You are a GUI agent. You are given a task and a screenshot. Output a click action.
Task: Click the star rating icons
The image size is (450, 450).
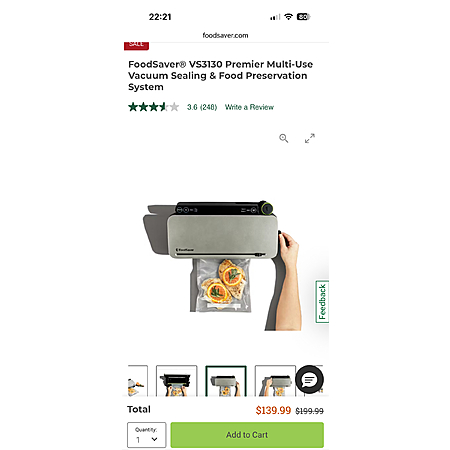(154, 107)
